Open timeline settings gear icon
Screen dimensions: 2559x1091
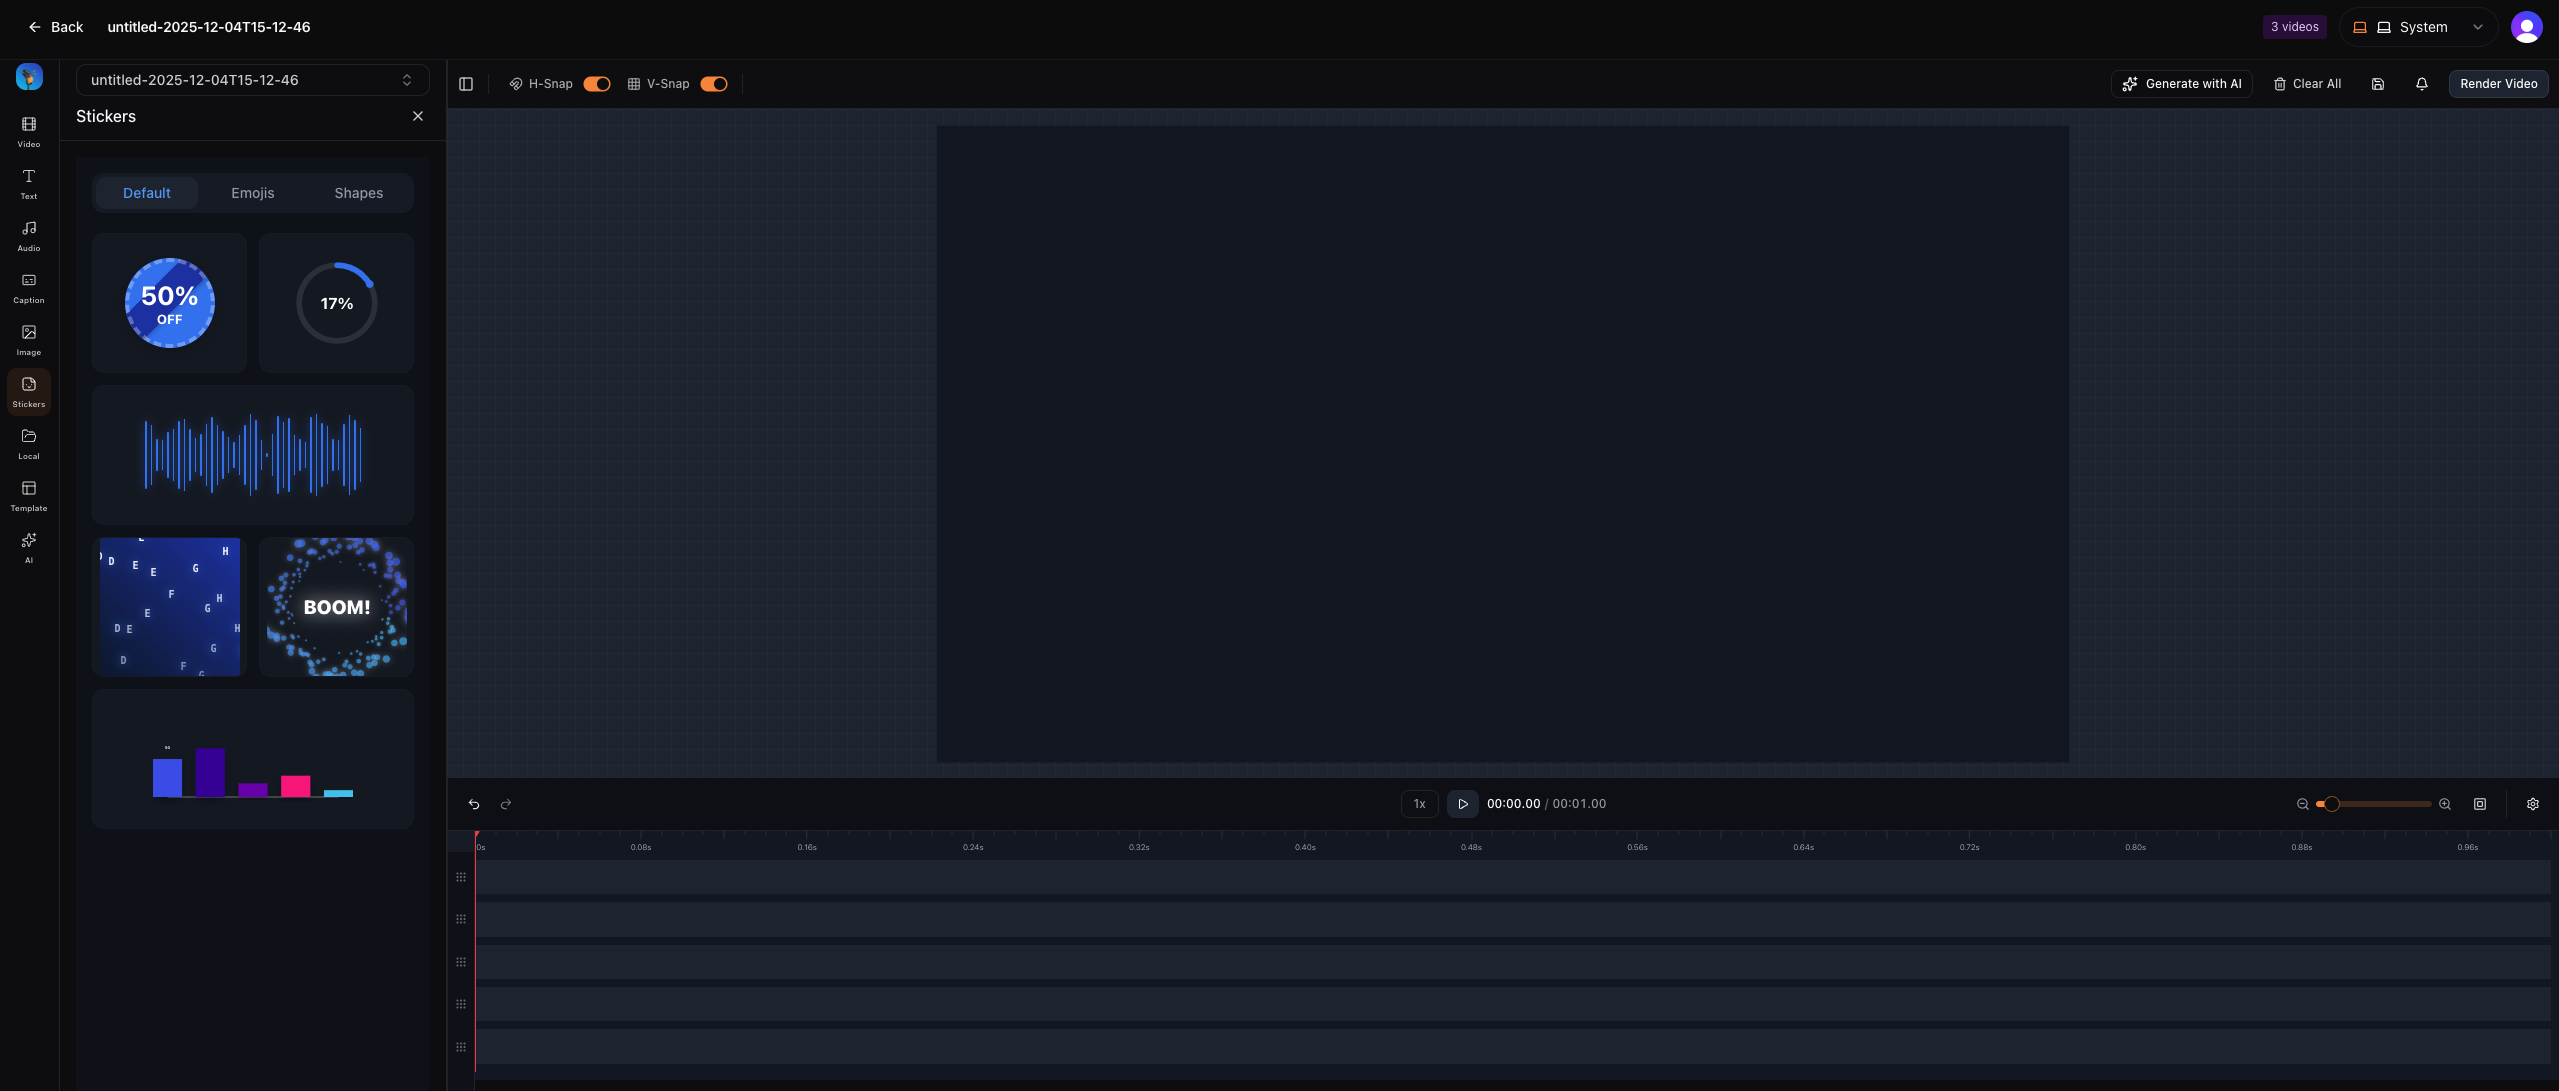tap(2532, 804)
